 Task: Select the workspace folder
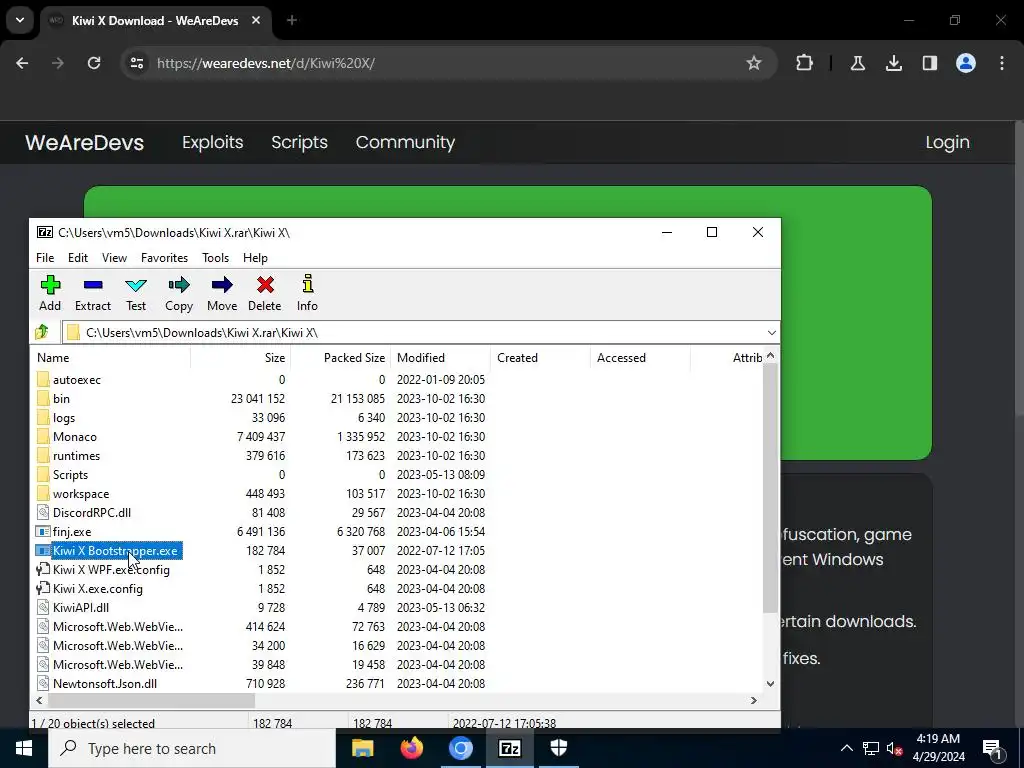pyautogui.click(x=81, y=494)
